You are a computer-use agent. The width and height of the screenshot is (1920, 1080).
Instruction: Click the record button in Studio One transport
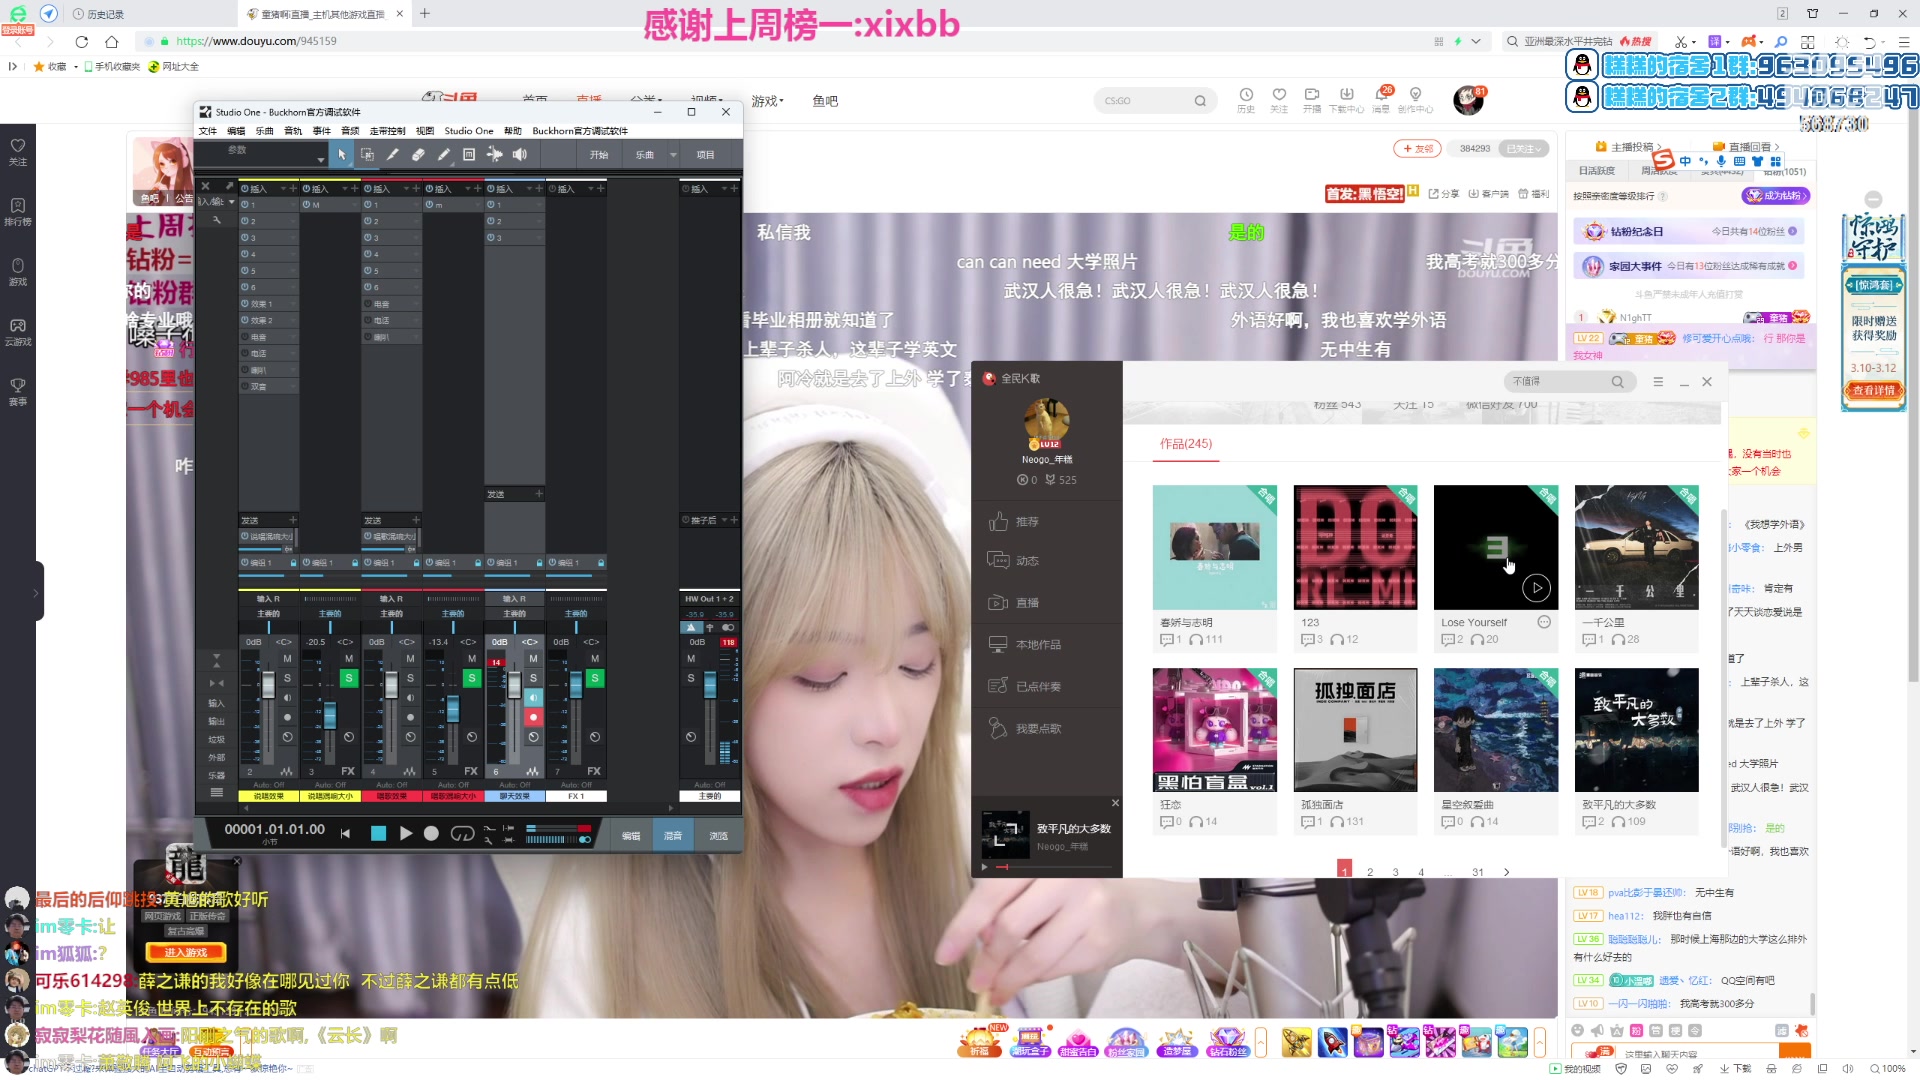click(431, 833)
